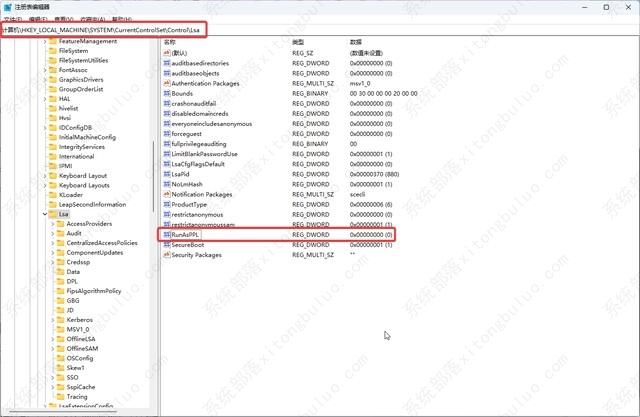The height and width of the screenshot is (417, 640).
Task: Select the OfflineSAM key
Action: [x=82, y=348]
